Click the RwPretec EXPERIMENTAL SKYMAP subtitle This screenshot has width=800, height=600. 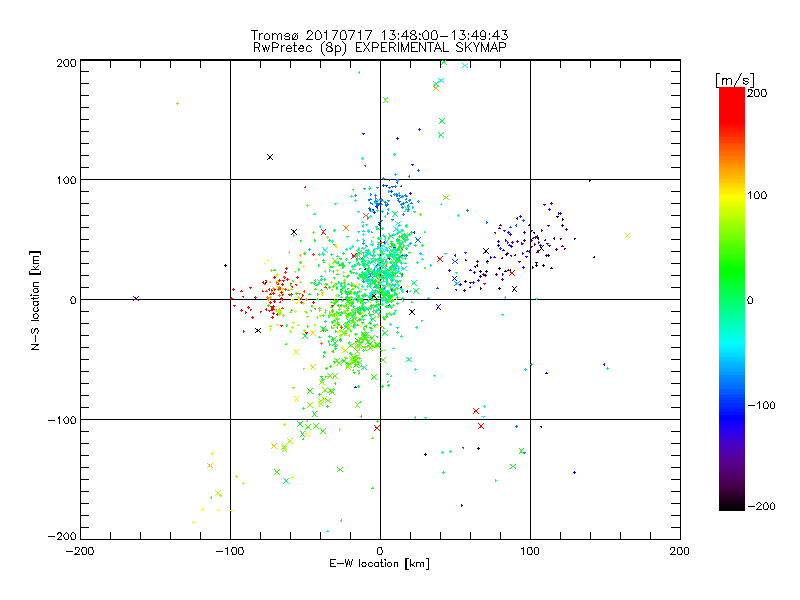pyautogui.click(x=380, y=48)
